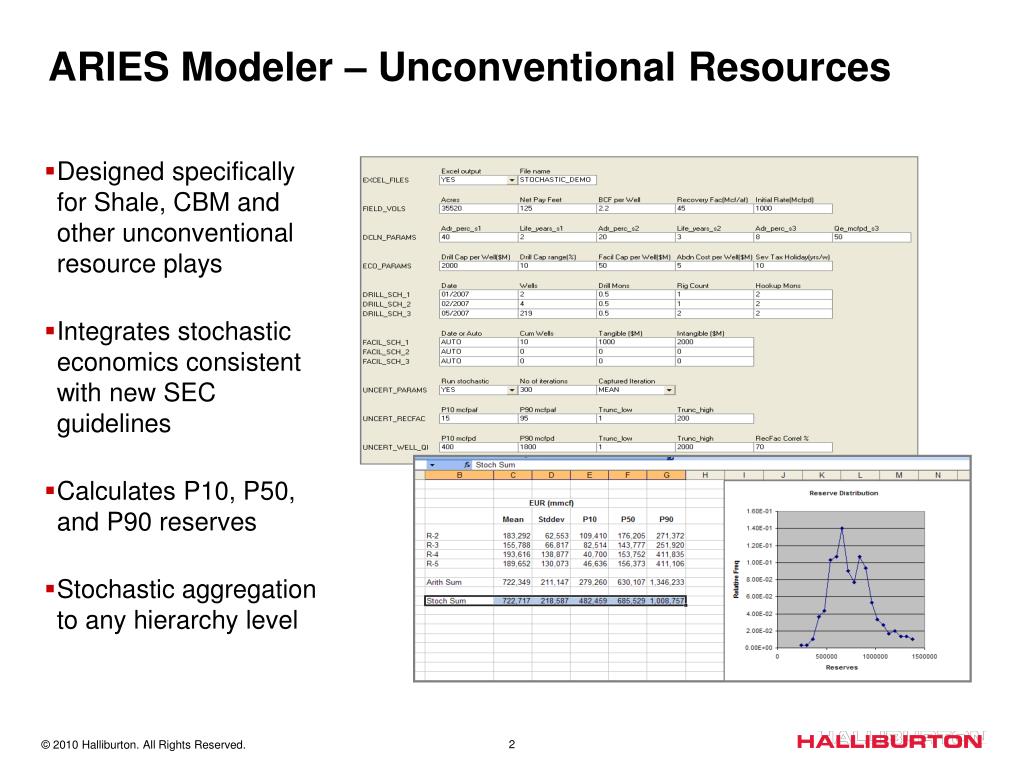Screen dimensions: 1024x768
Task: Click Stoch Sum mean value 722,717
Action: (x=513, y=601)
